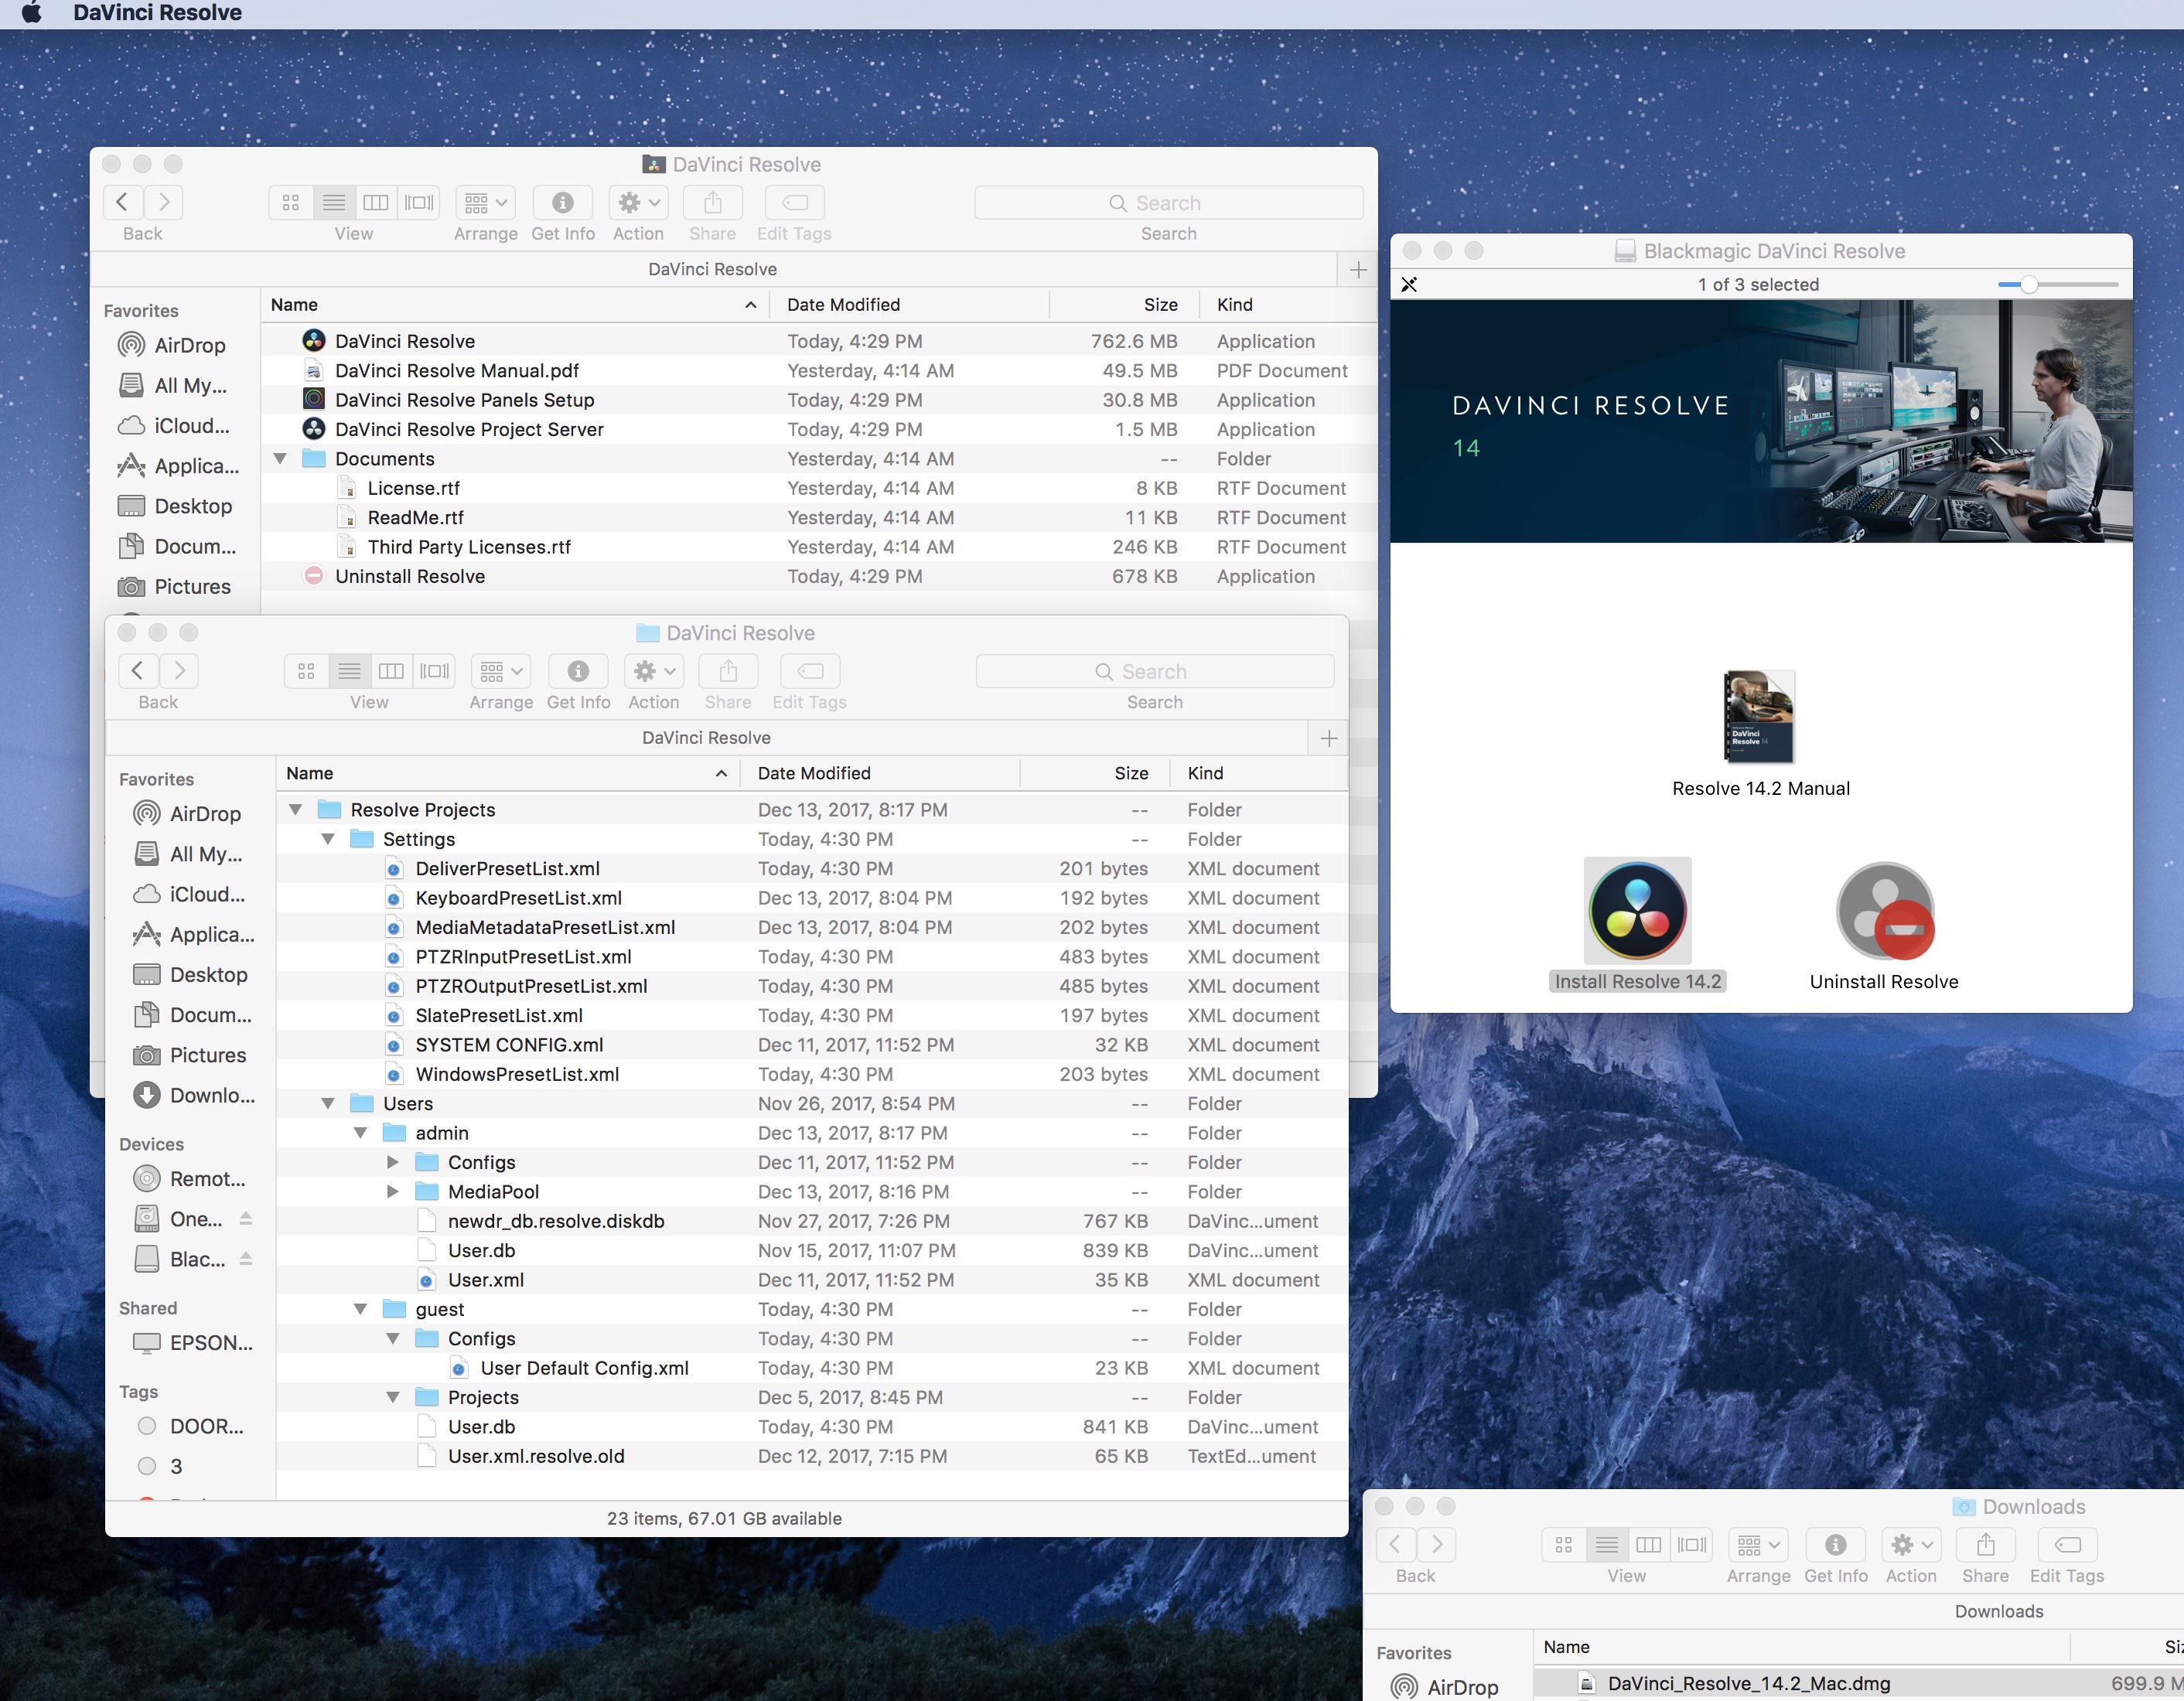Screen dimensions: 2184x1701
Task: Click Get Info in the Downloads window
Action: 1835,1545
